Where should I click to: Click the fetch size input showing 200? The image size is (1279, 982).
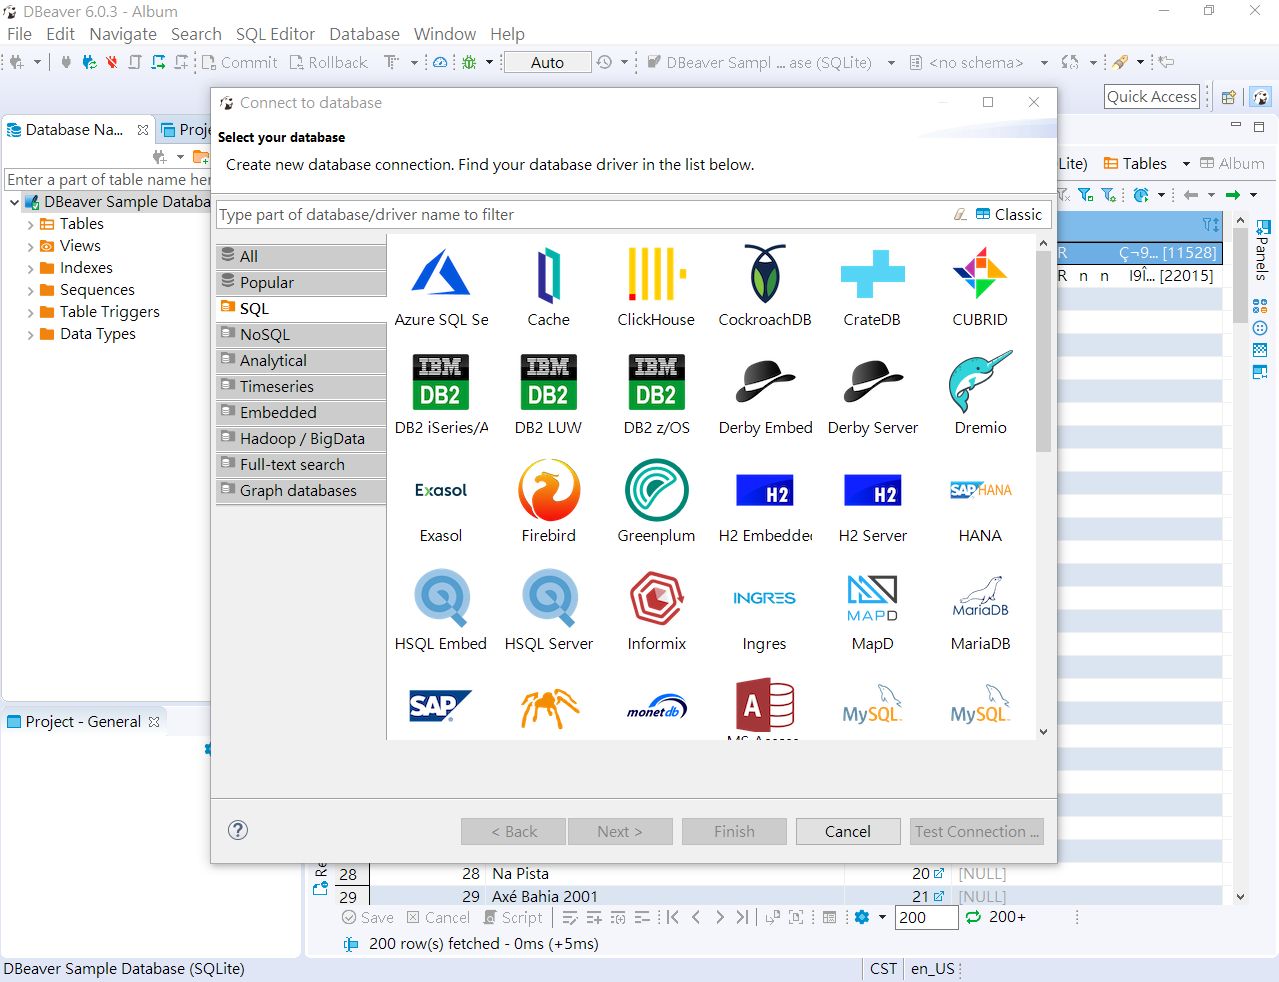(x=925, y=917)
